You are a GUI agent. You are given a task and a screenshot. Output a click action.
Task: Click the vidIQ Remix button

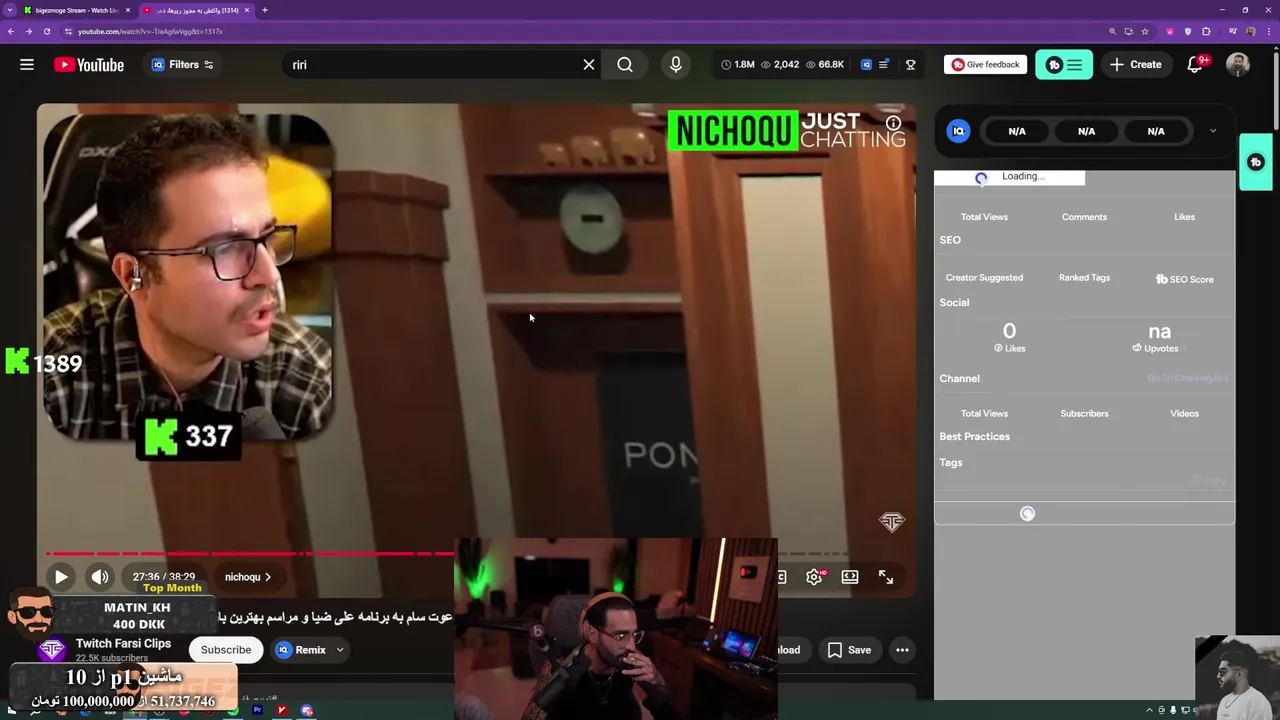(301, 650)
